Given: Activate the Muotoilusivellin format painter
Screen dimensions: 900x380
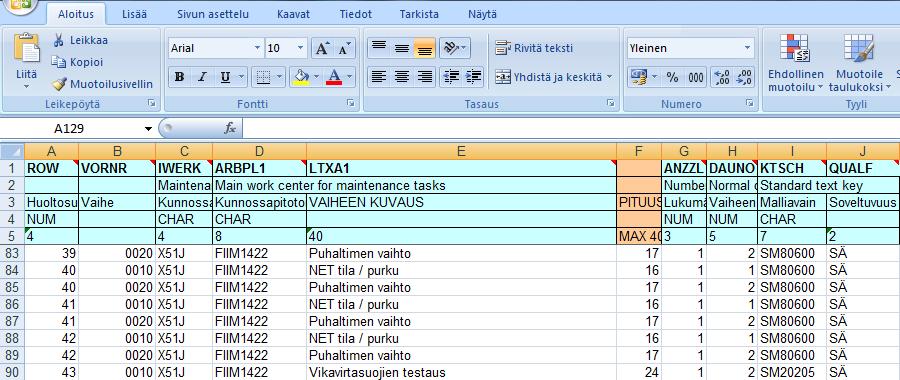Looking at the screenshot, I should (103, 84).
